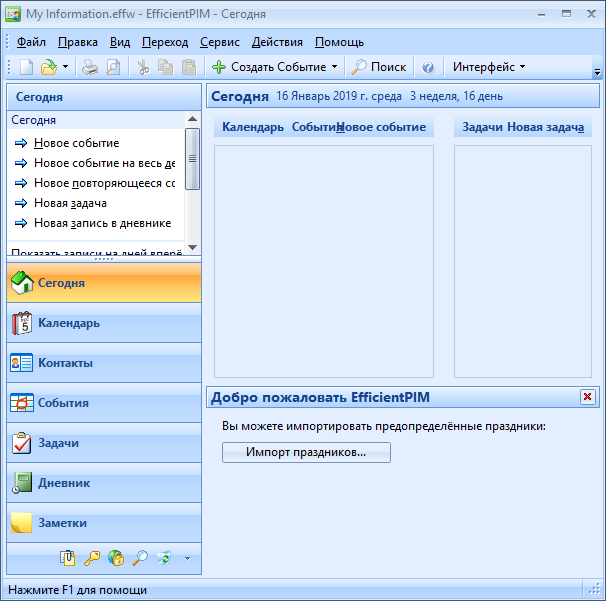Open the password manager key icon

92,558
